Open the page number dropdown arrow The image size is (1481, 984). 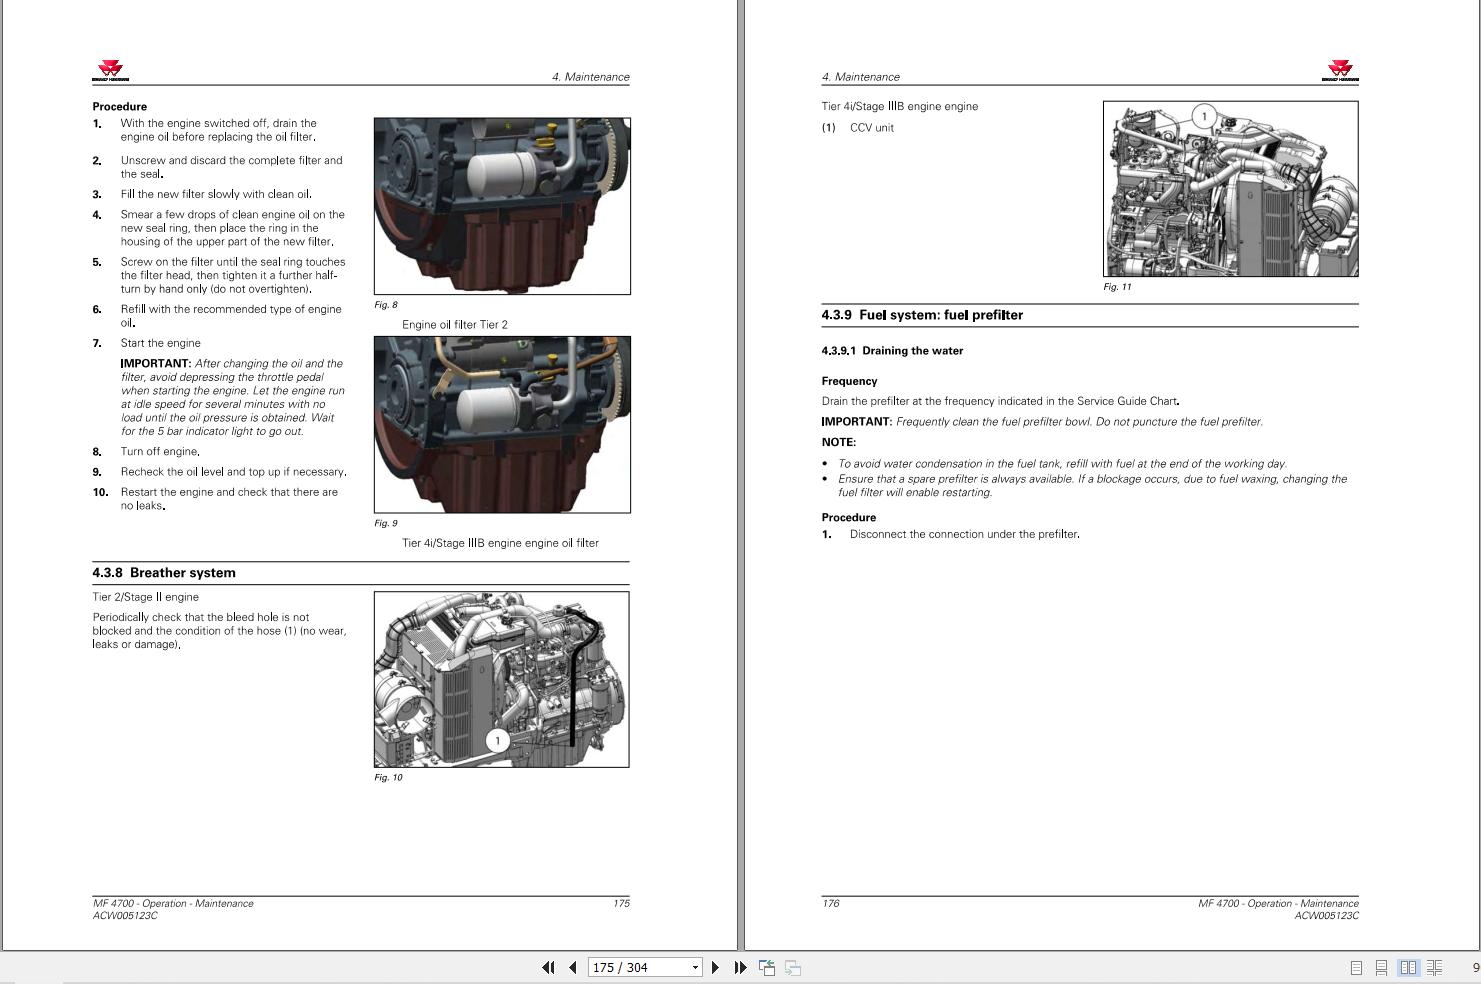coord(695,967)
